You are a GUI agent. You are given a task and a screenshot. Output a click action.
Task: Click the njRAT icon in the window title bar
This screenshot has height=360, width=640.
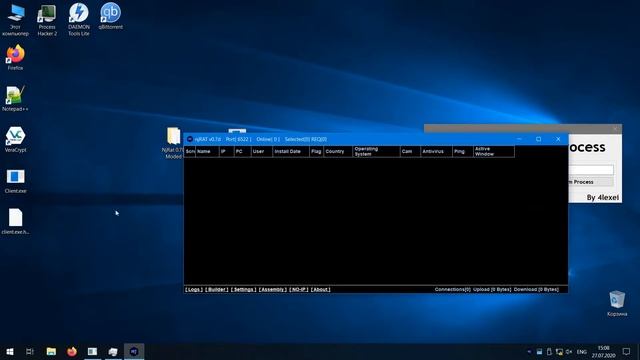point(189,139)
